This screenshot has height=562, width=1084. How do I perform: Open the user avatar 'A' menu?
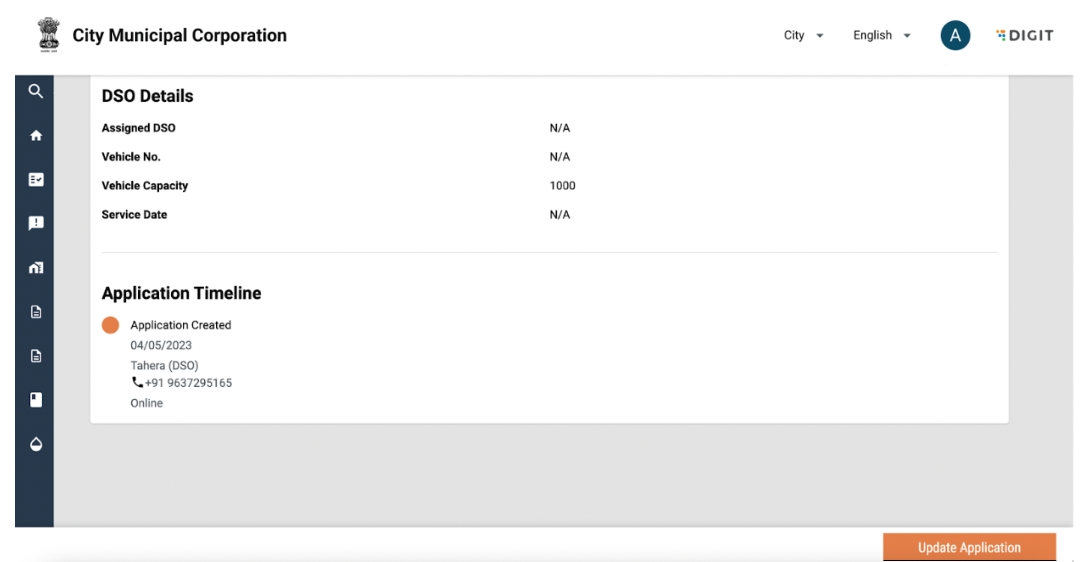tap(955, 36)
